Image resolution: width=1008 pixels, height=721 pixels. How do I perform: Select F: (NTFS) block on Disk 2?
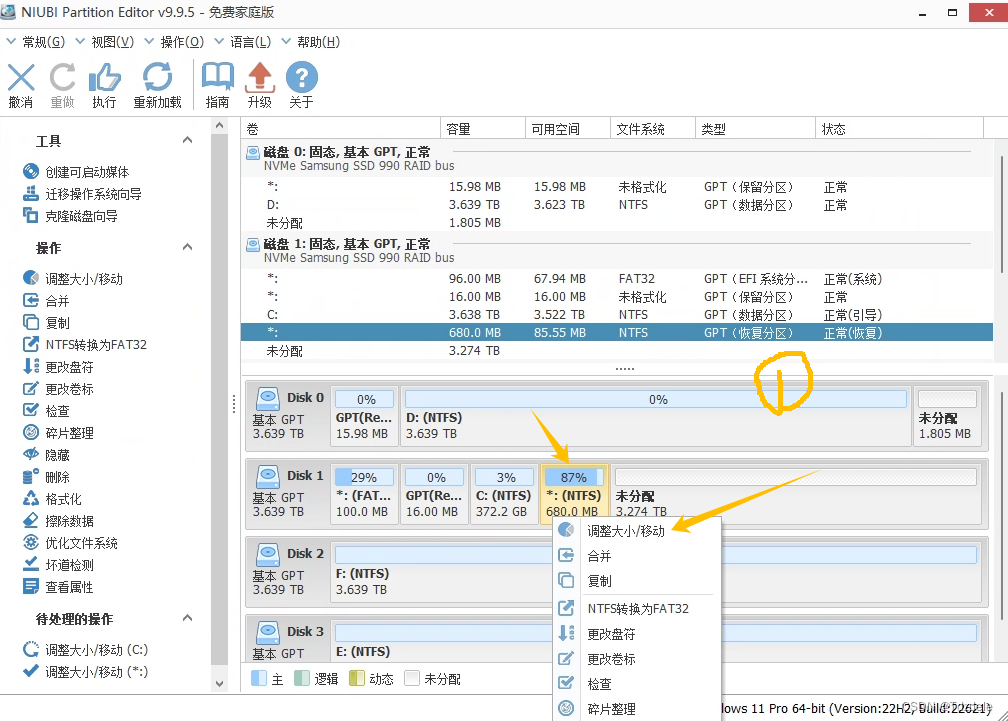click(x=656, y=572)
